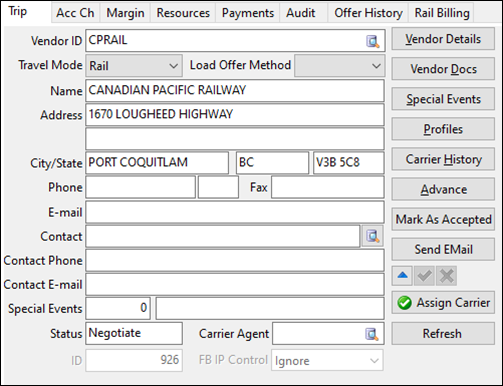Click the Vendor Details button

[x=443, y=39]
